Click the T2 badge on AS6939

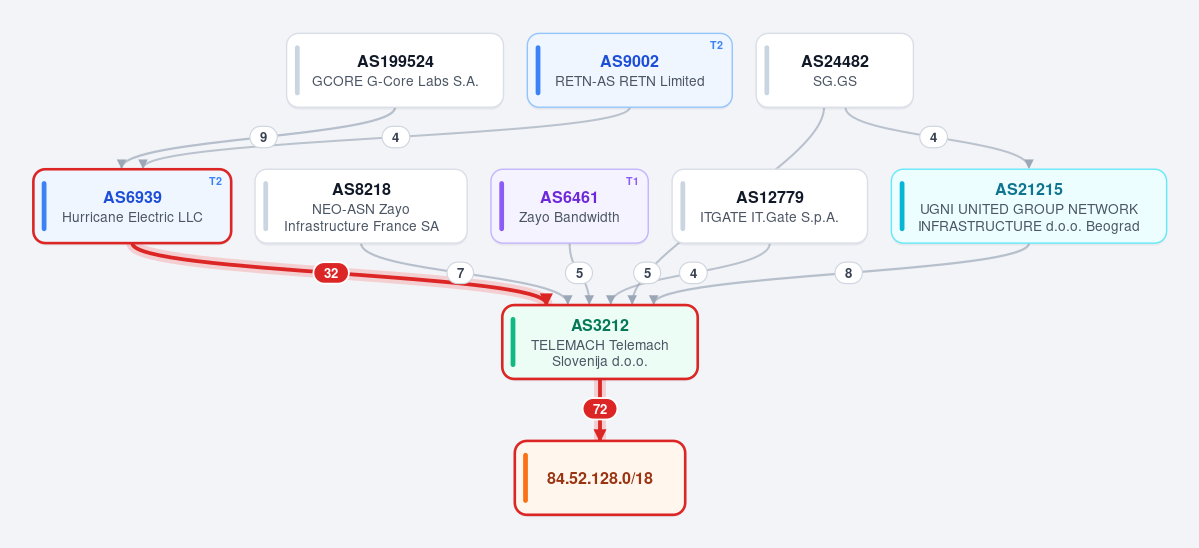pos(215,181)
